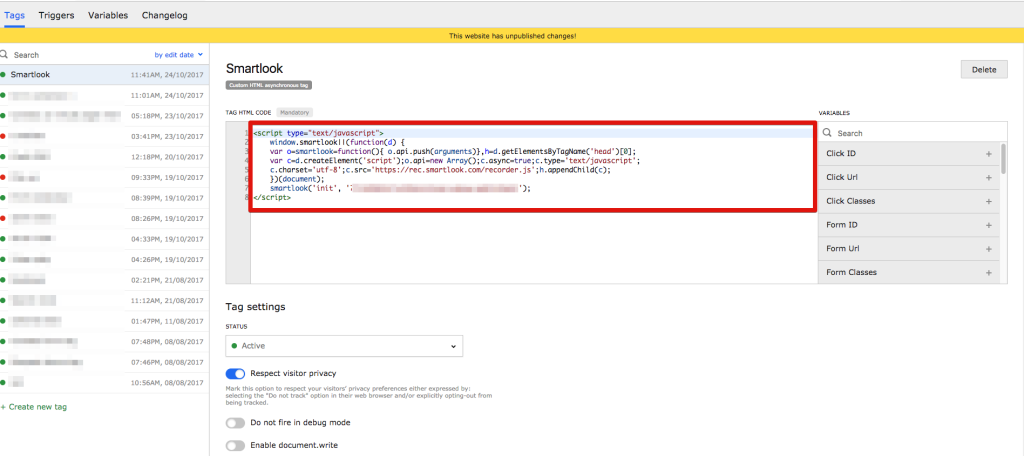Add the Form Url variable plus icon
Screen dimensions: 1024x456
[x=989, y=249]
